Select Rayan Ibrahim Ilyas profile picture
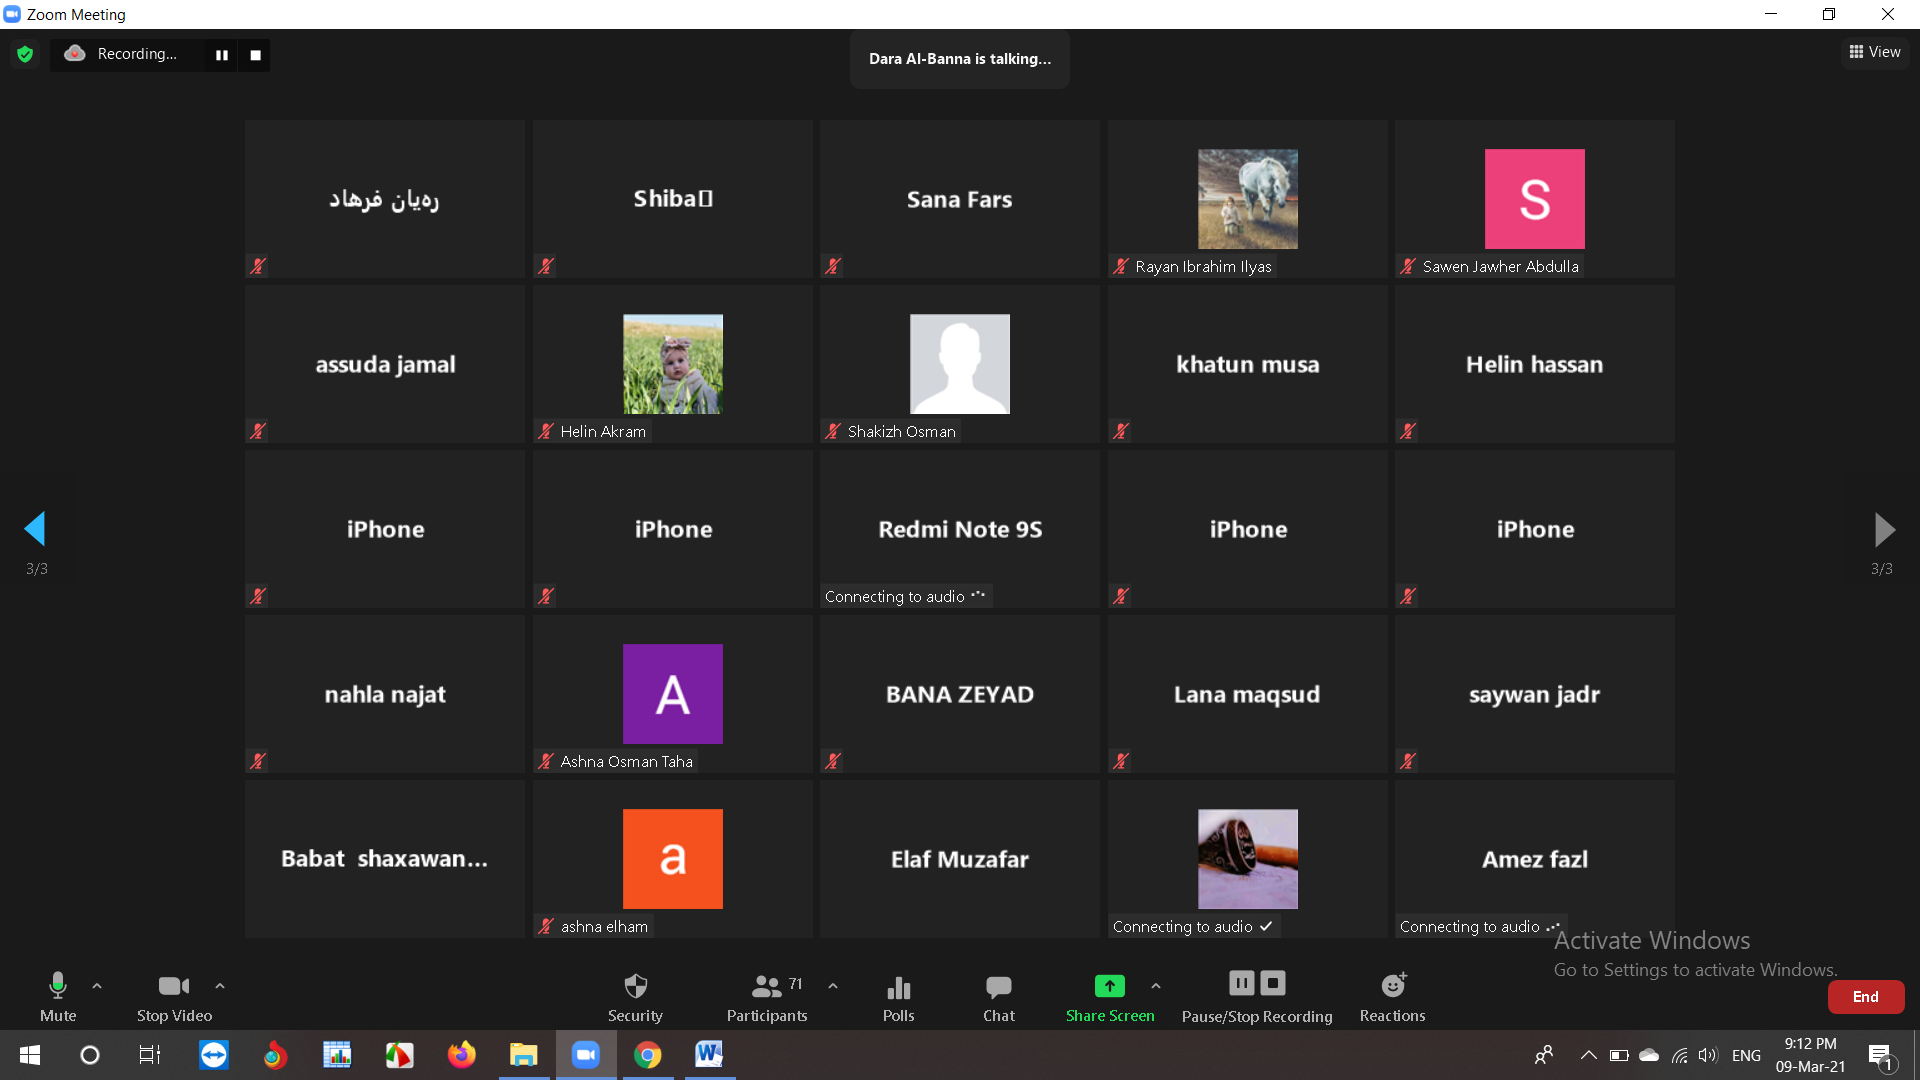The width and height of the screenshot is (1920, 1080). [1248, 199]
